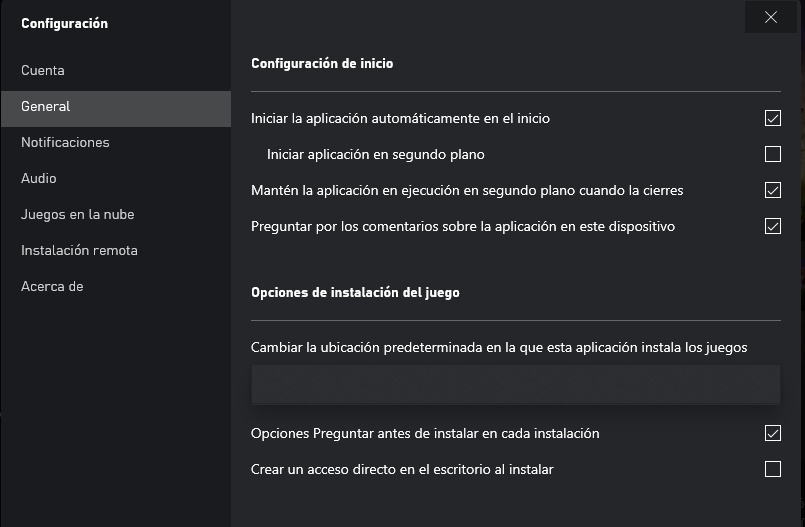805x527 pixels.
Task: Enable the start app in background checkbox
Action: pos(772,154)
